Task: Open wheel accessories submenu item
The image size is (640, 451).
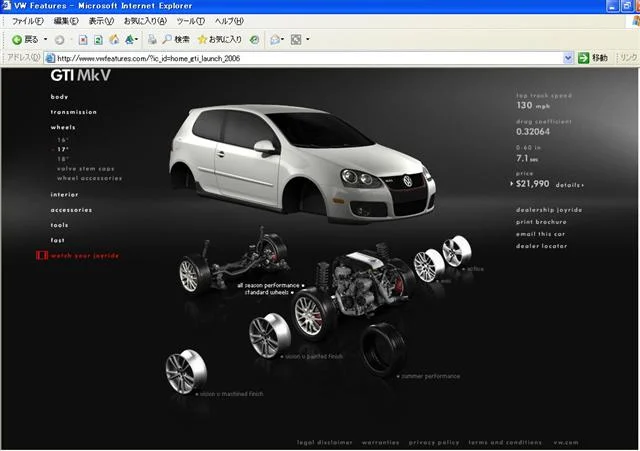Action: 89,178
